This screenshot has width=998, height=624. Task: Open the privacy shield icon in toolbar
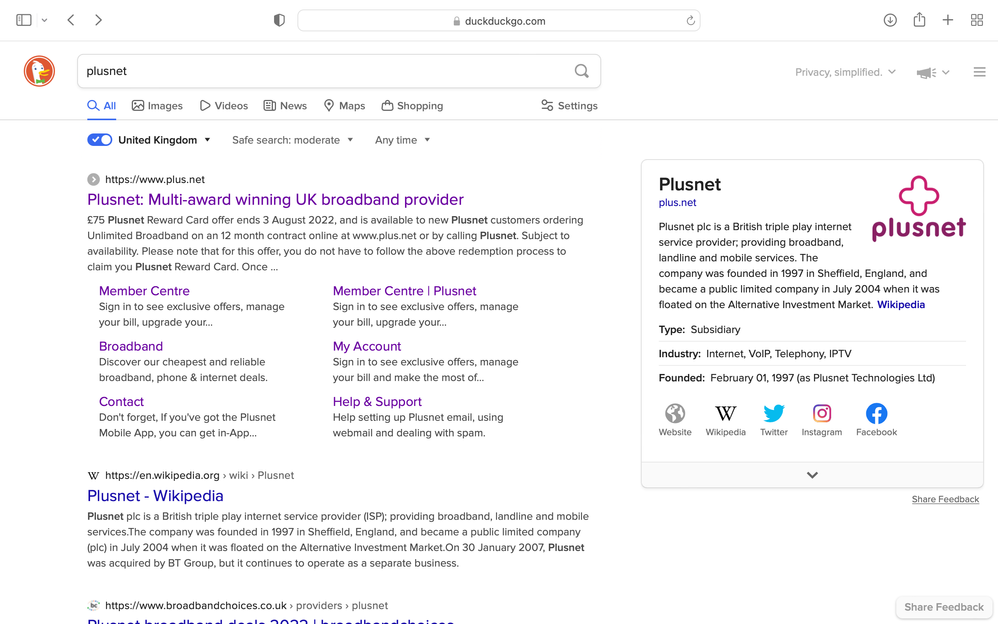pyautogui.click(x=279, y=19)
